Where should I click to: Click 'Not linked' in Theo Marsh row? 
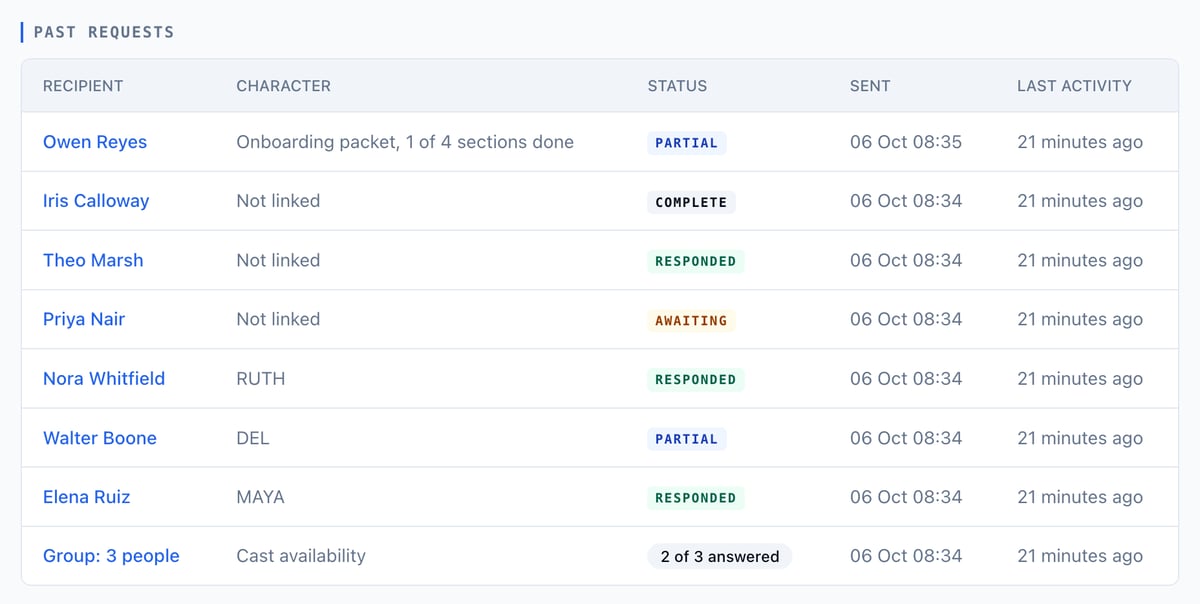pos(278,260)
